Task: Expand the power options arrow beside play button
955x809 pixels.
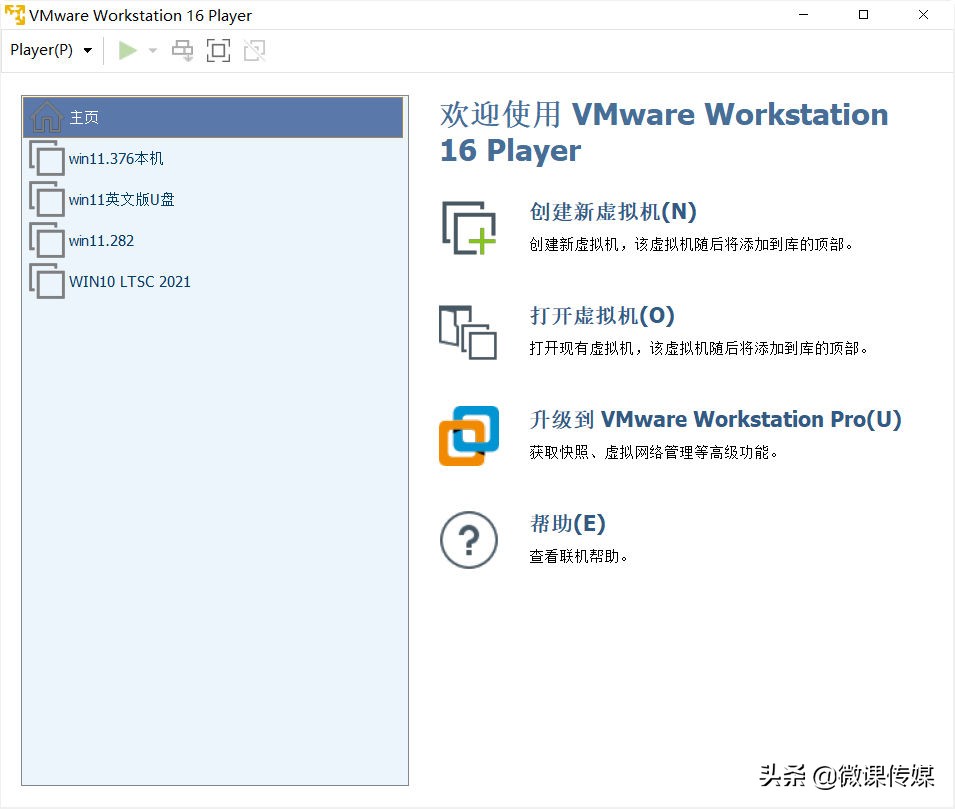Action: click(153, 51)
